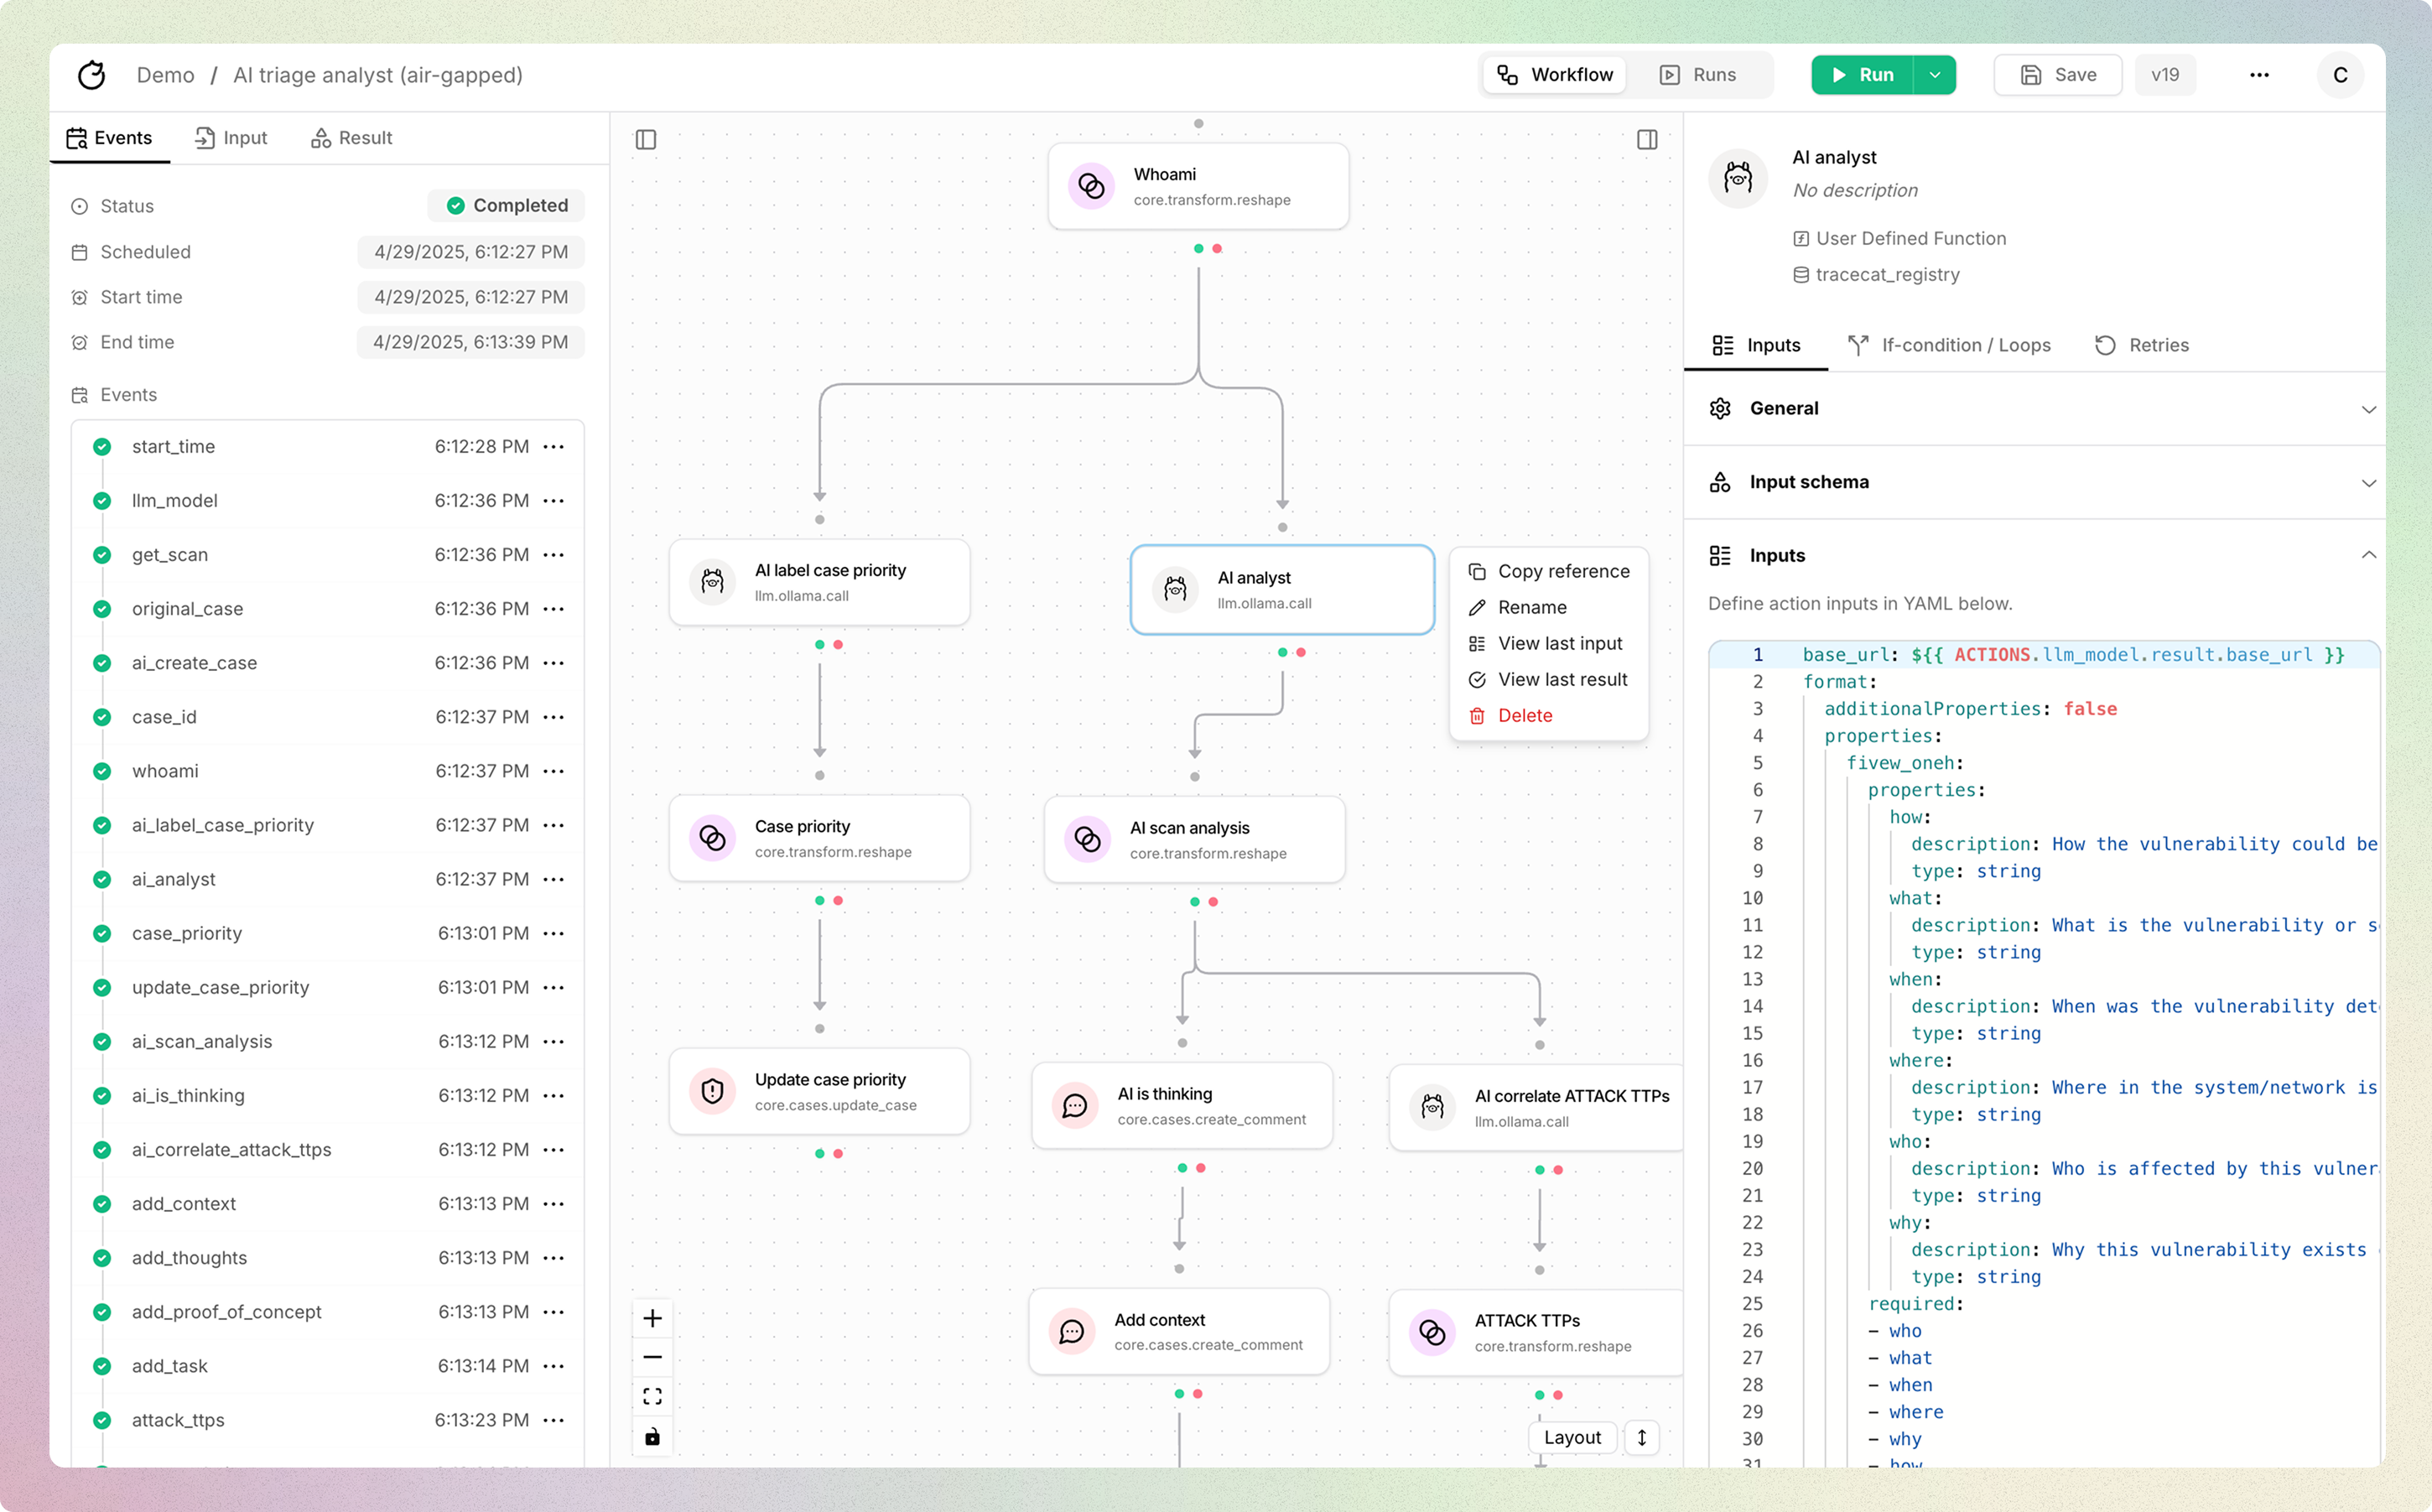Toggle the left sidebar panel icon
This screenshot has width=2432, height=1512.
(646, 139)
